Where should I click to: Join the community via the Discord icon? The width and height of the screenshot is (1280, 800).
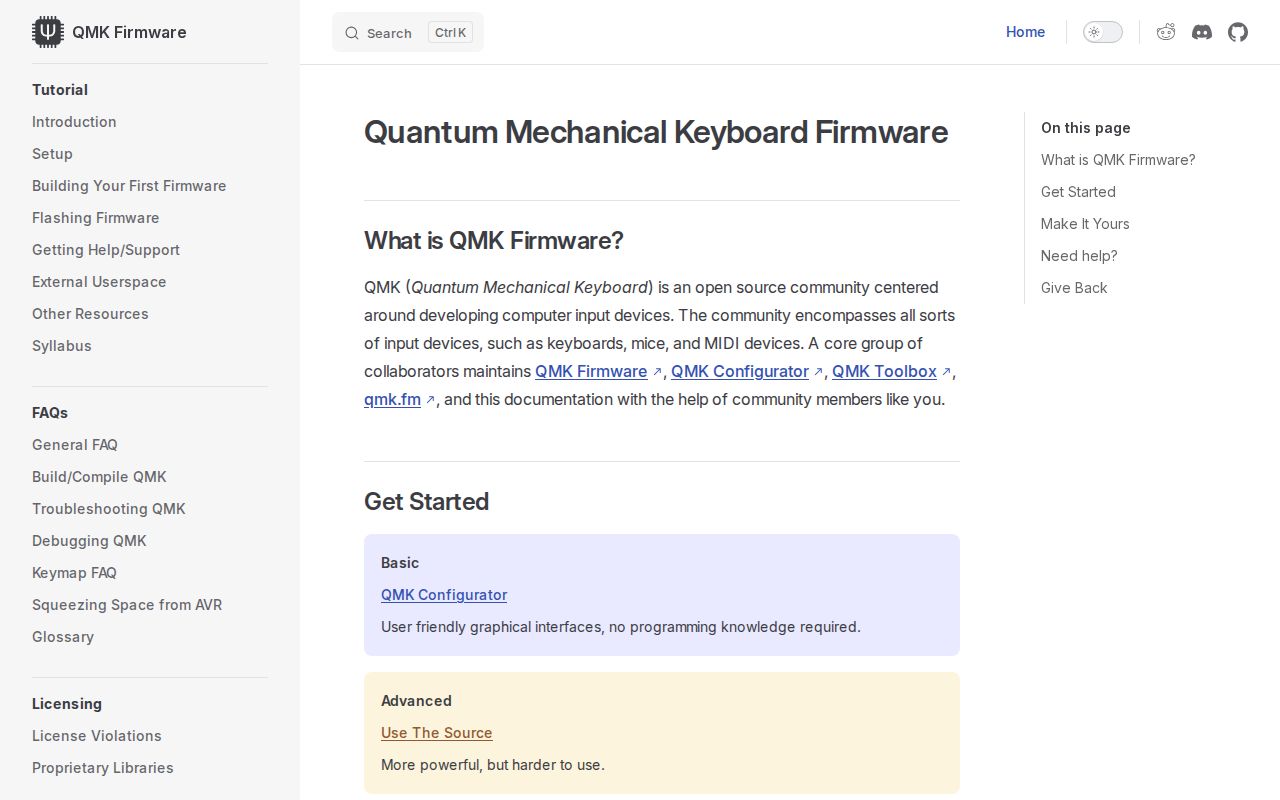[1202, 32]
